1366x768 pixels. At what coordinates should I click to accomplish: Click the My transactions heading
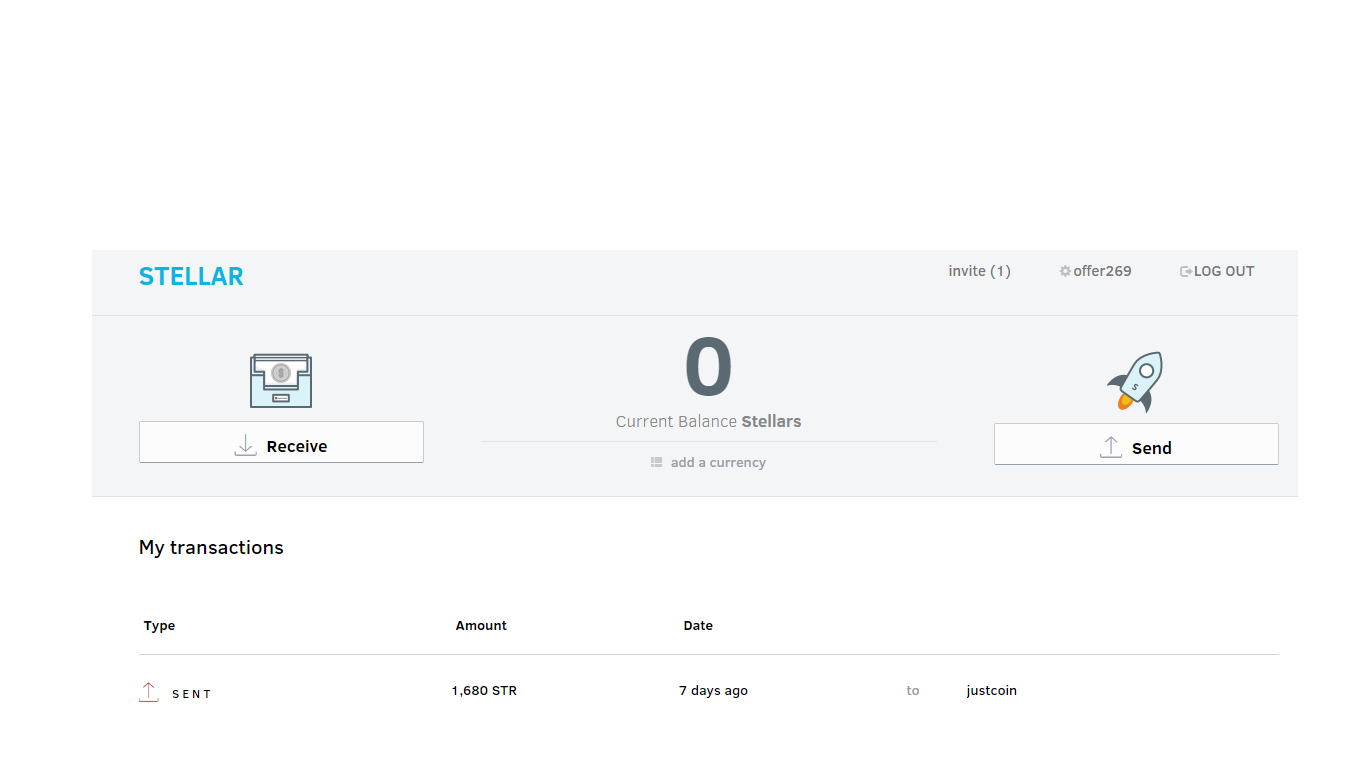pyautogui.click(x=211, y=547)
